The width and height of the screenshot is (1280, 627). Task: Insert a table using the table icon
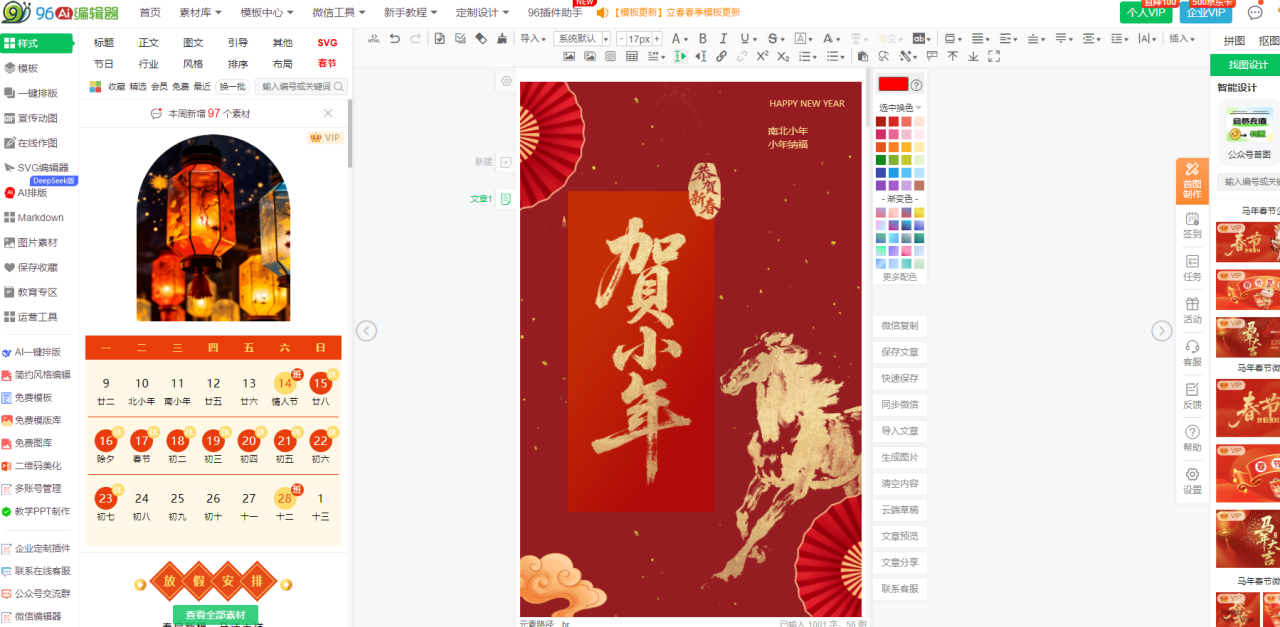pos(631,57)
